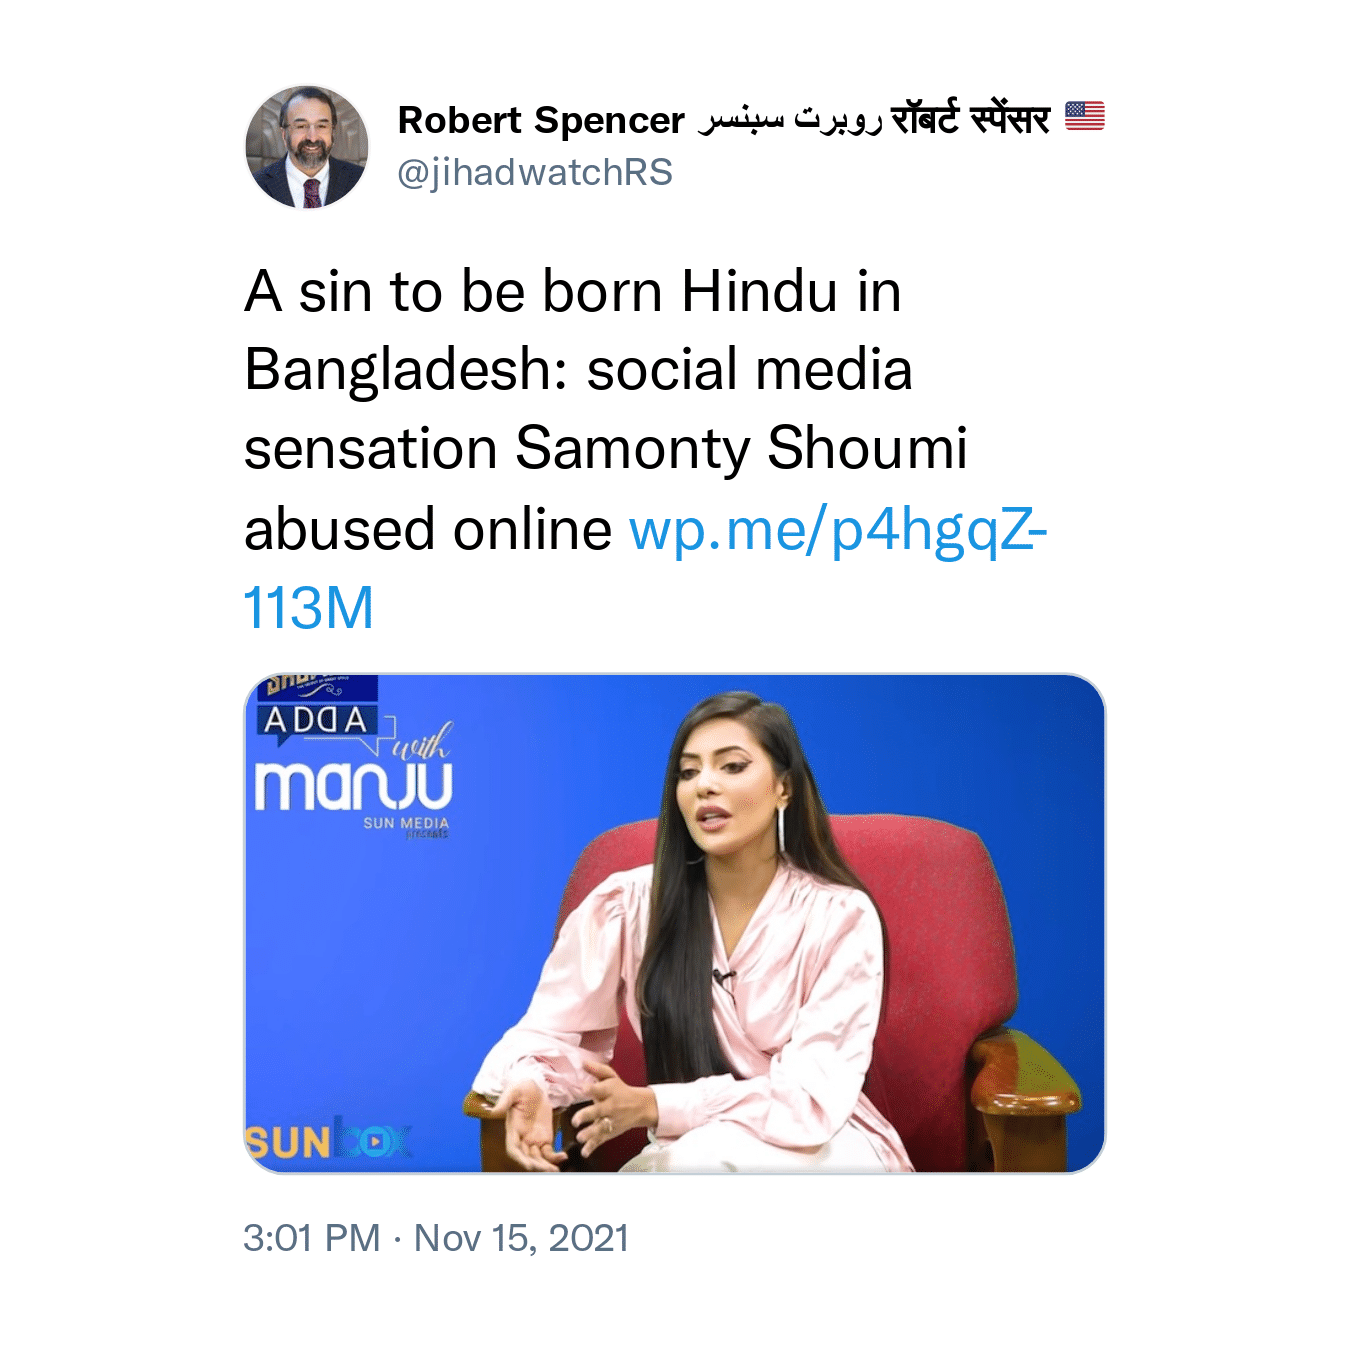Image resolution: width=1350 pixels, height=1350 pixels.
Task: Click the 3:01 PM · Nov 15, 2021 timestamp
Action: (436, 1238)
